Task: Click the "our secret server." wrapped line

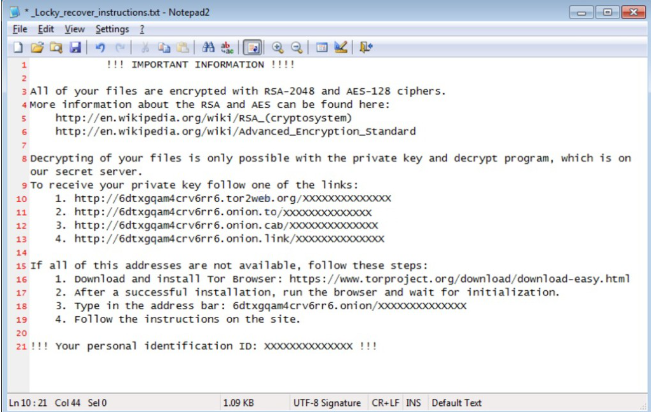Action: click(86, 171)
